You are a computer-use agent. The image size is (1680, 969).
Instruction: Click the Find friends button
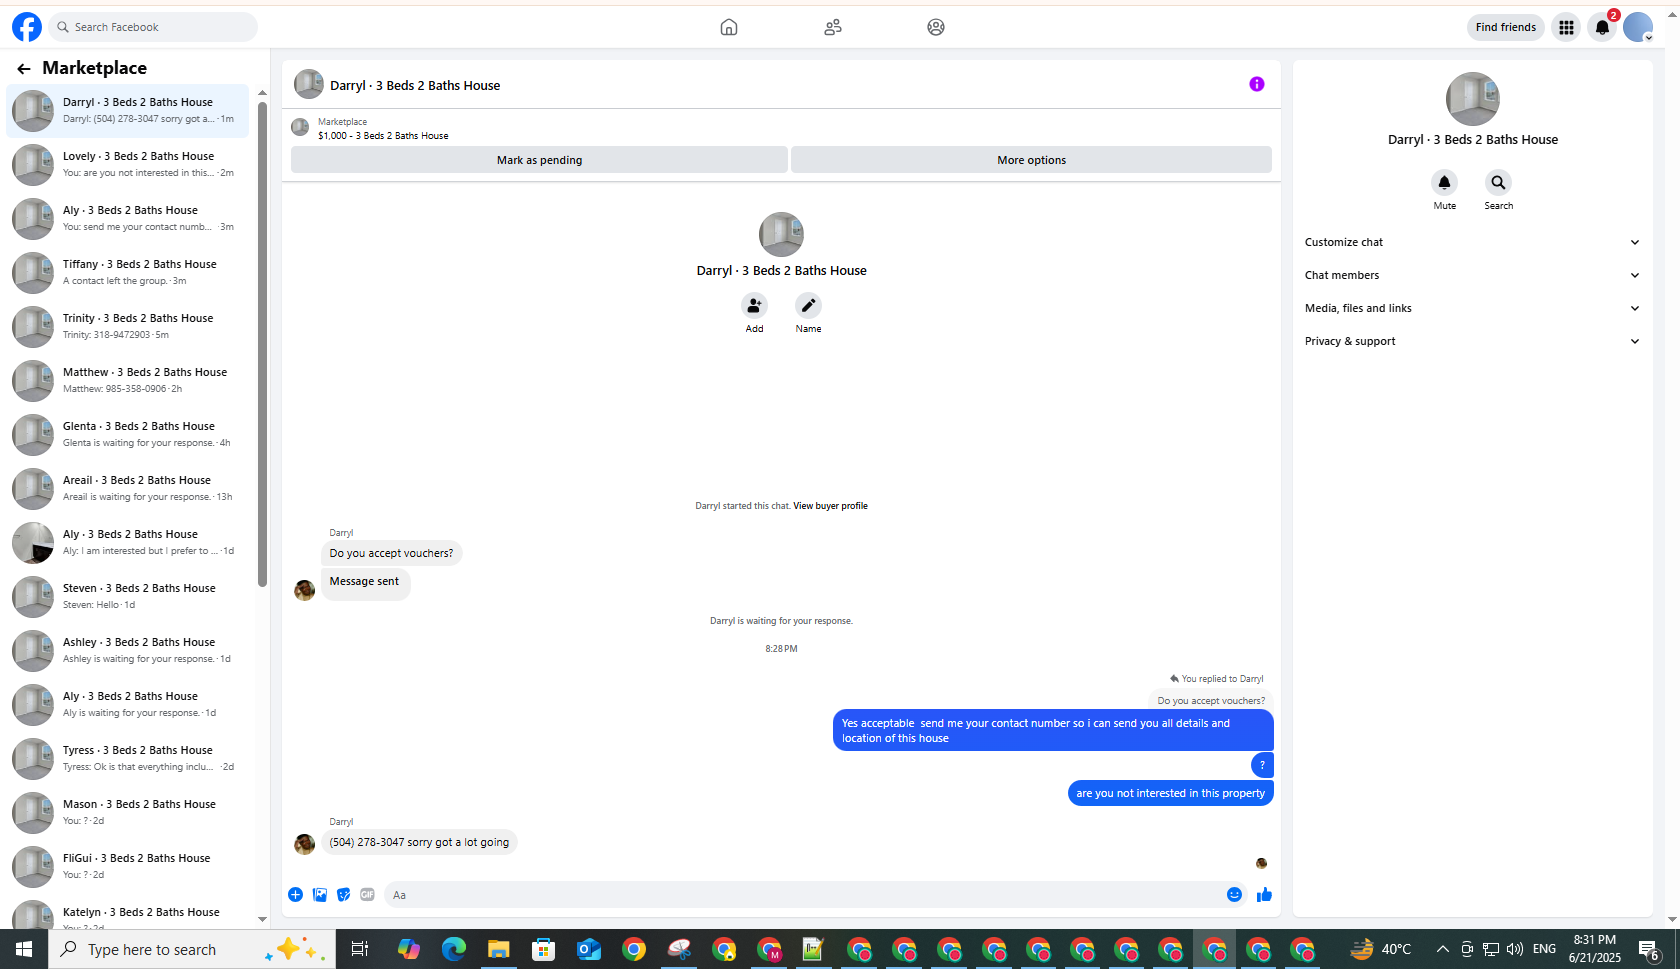(x=1505, y=27)
